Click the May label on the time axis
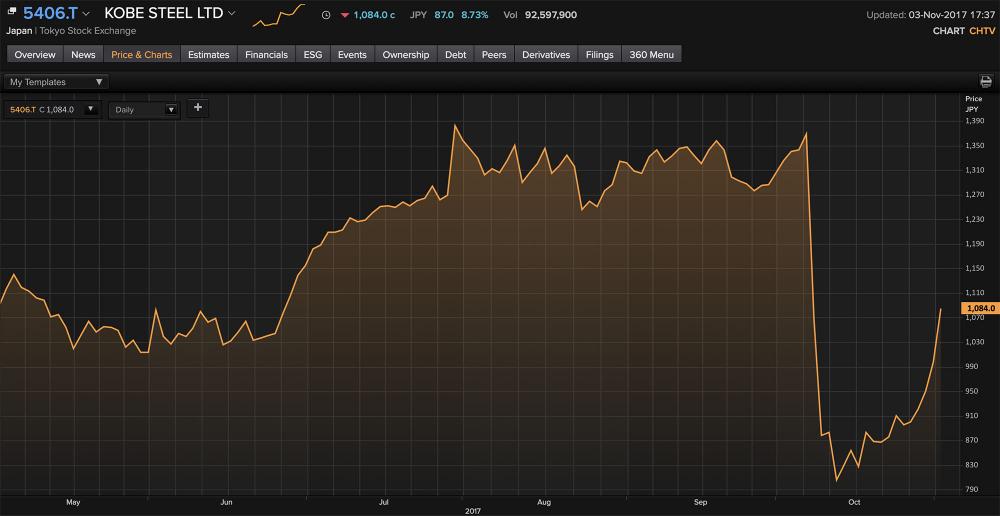Viewport: 1000px width, 516px height. coord(72,502)
